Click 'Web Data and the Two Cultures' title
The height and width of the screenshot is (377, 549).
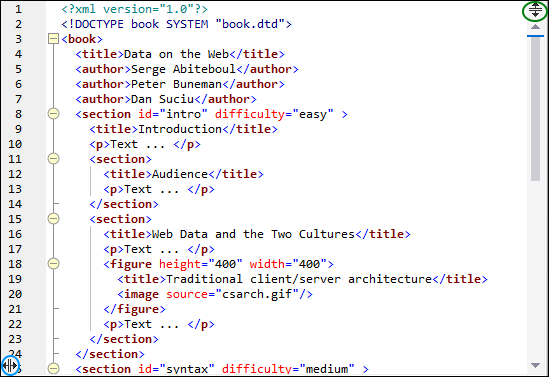click(253, 234)
